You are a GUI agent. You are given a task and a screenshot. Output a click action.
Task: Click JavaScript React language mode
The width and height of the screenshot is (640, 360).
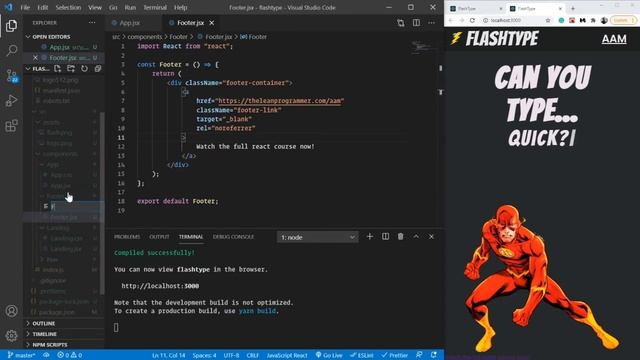tap(287, 355)
